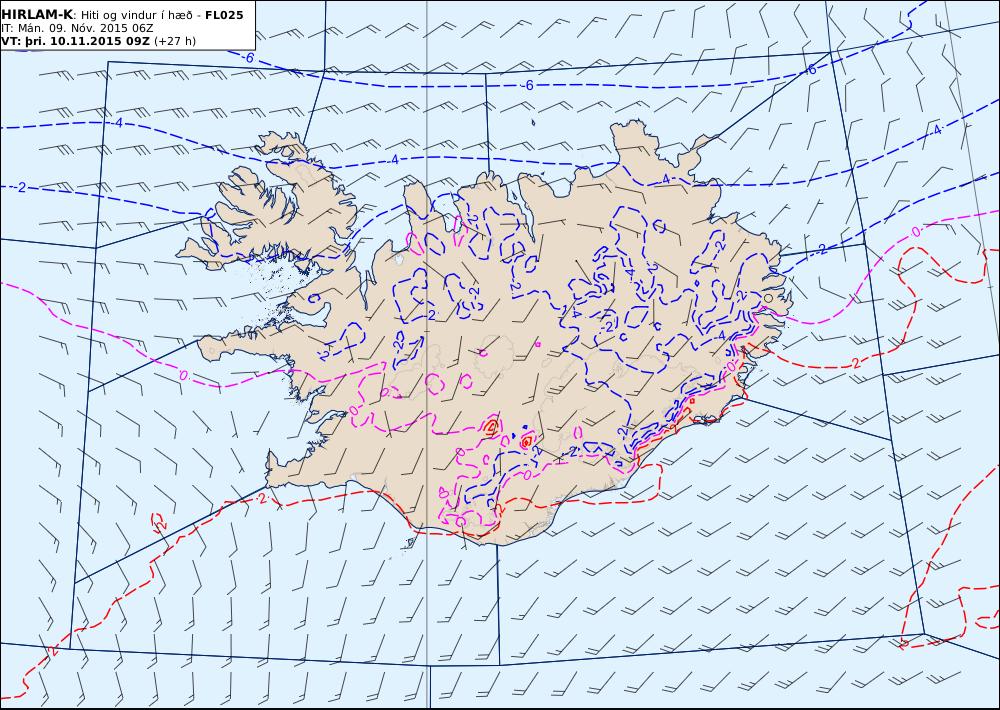Click the magenta 0 label over the sea west of Iceland
Screen dimensions: 1000x710
pyautogui.click(x=184, y=376)
